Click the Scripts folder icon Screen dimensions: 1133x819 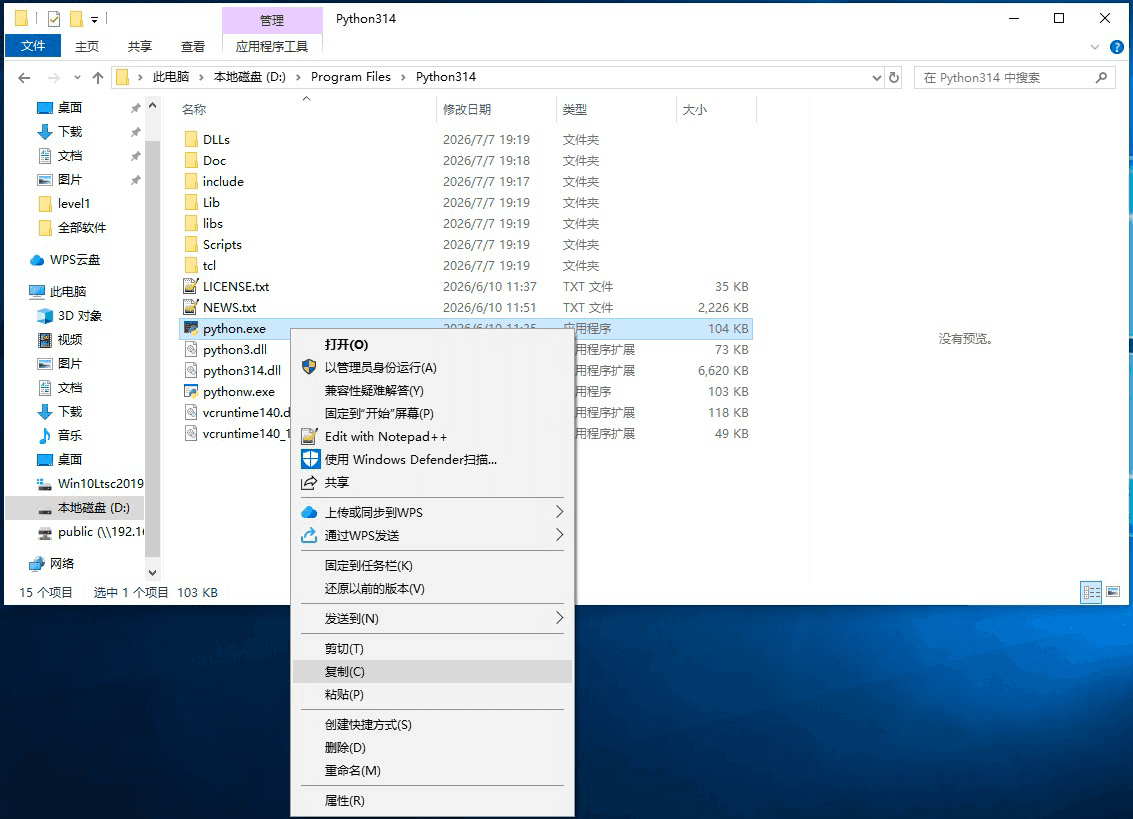tap(191, 244)
